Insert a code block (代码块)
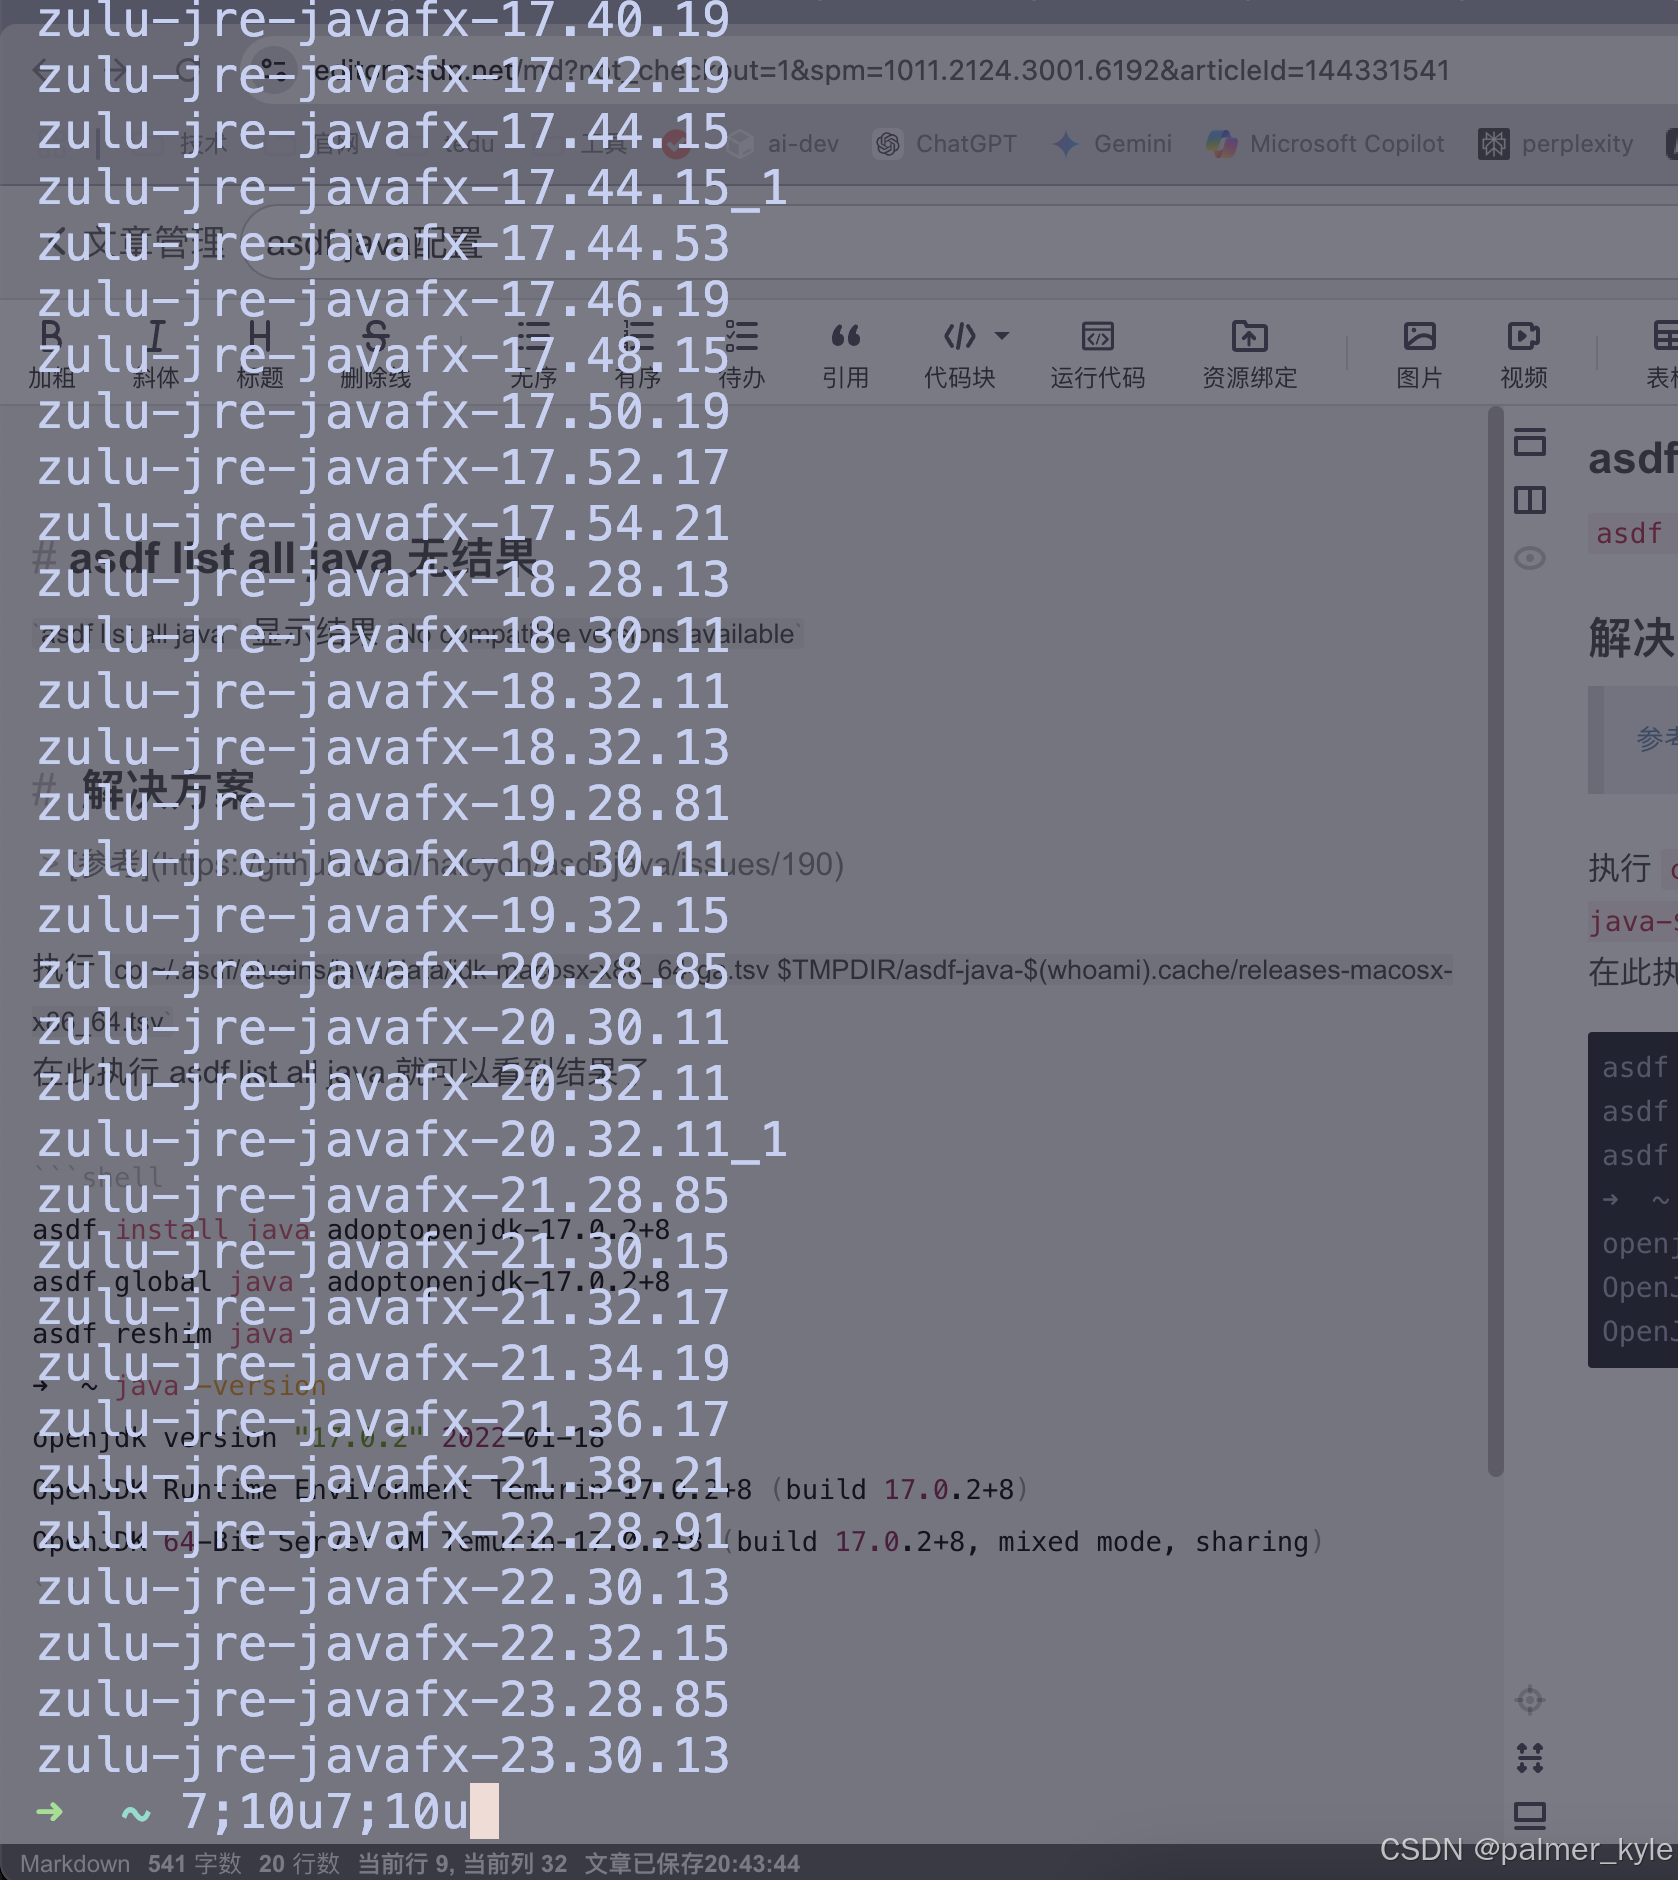 (959, 353)
